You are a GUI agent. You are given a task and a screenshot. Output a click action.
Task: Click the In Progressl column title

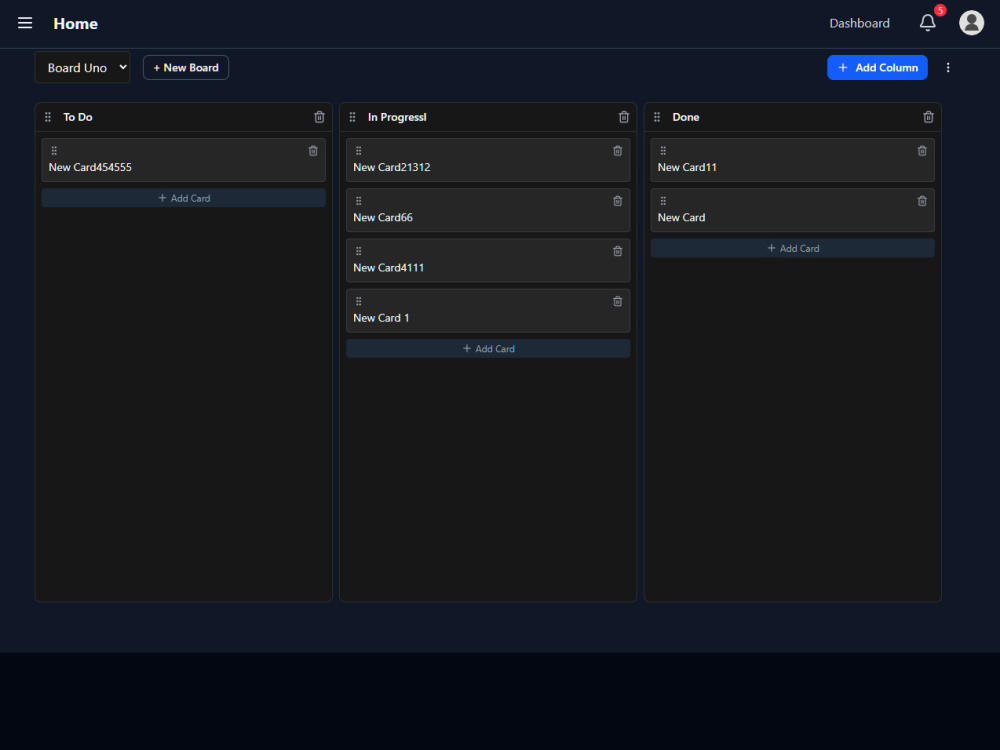(x=397, y=117)
